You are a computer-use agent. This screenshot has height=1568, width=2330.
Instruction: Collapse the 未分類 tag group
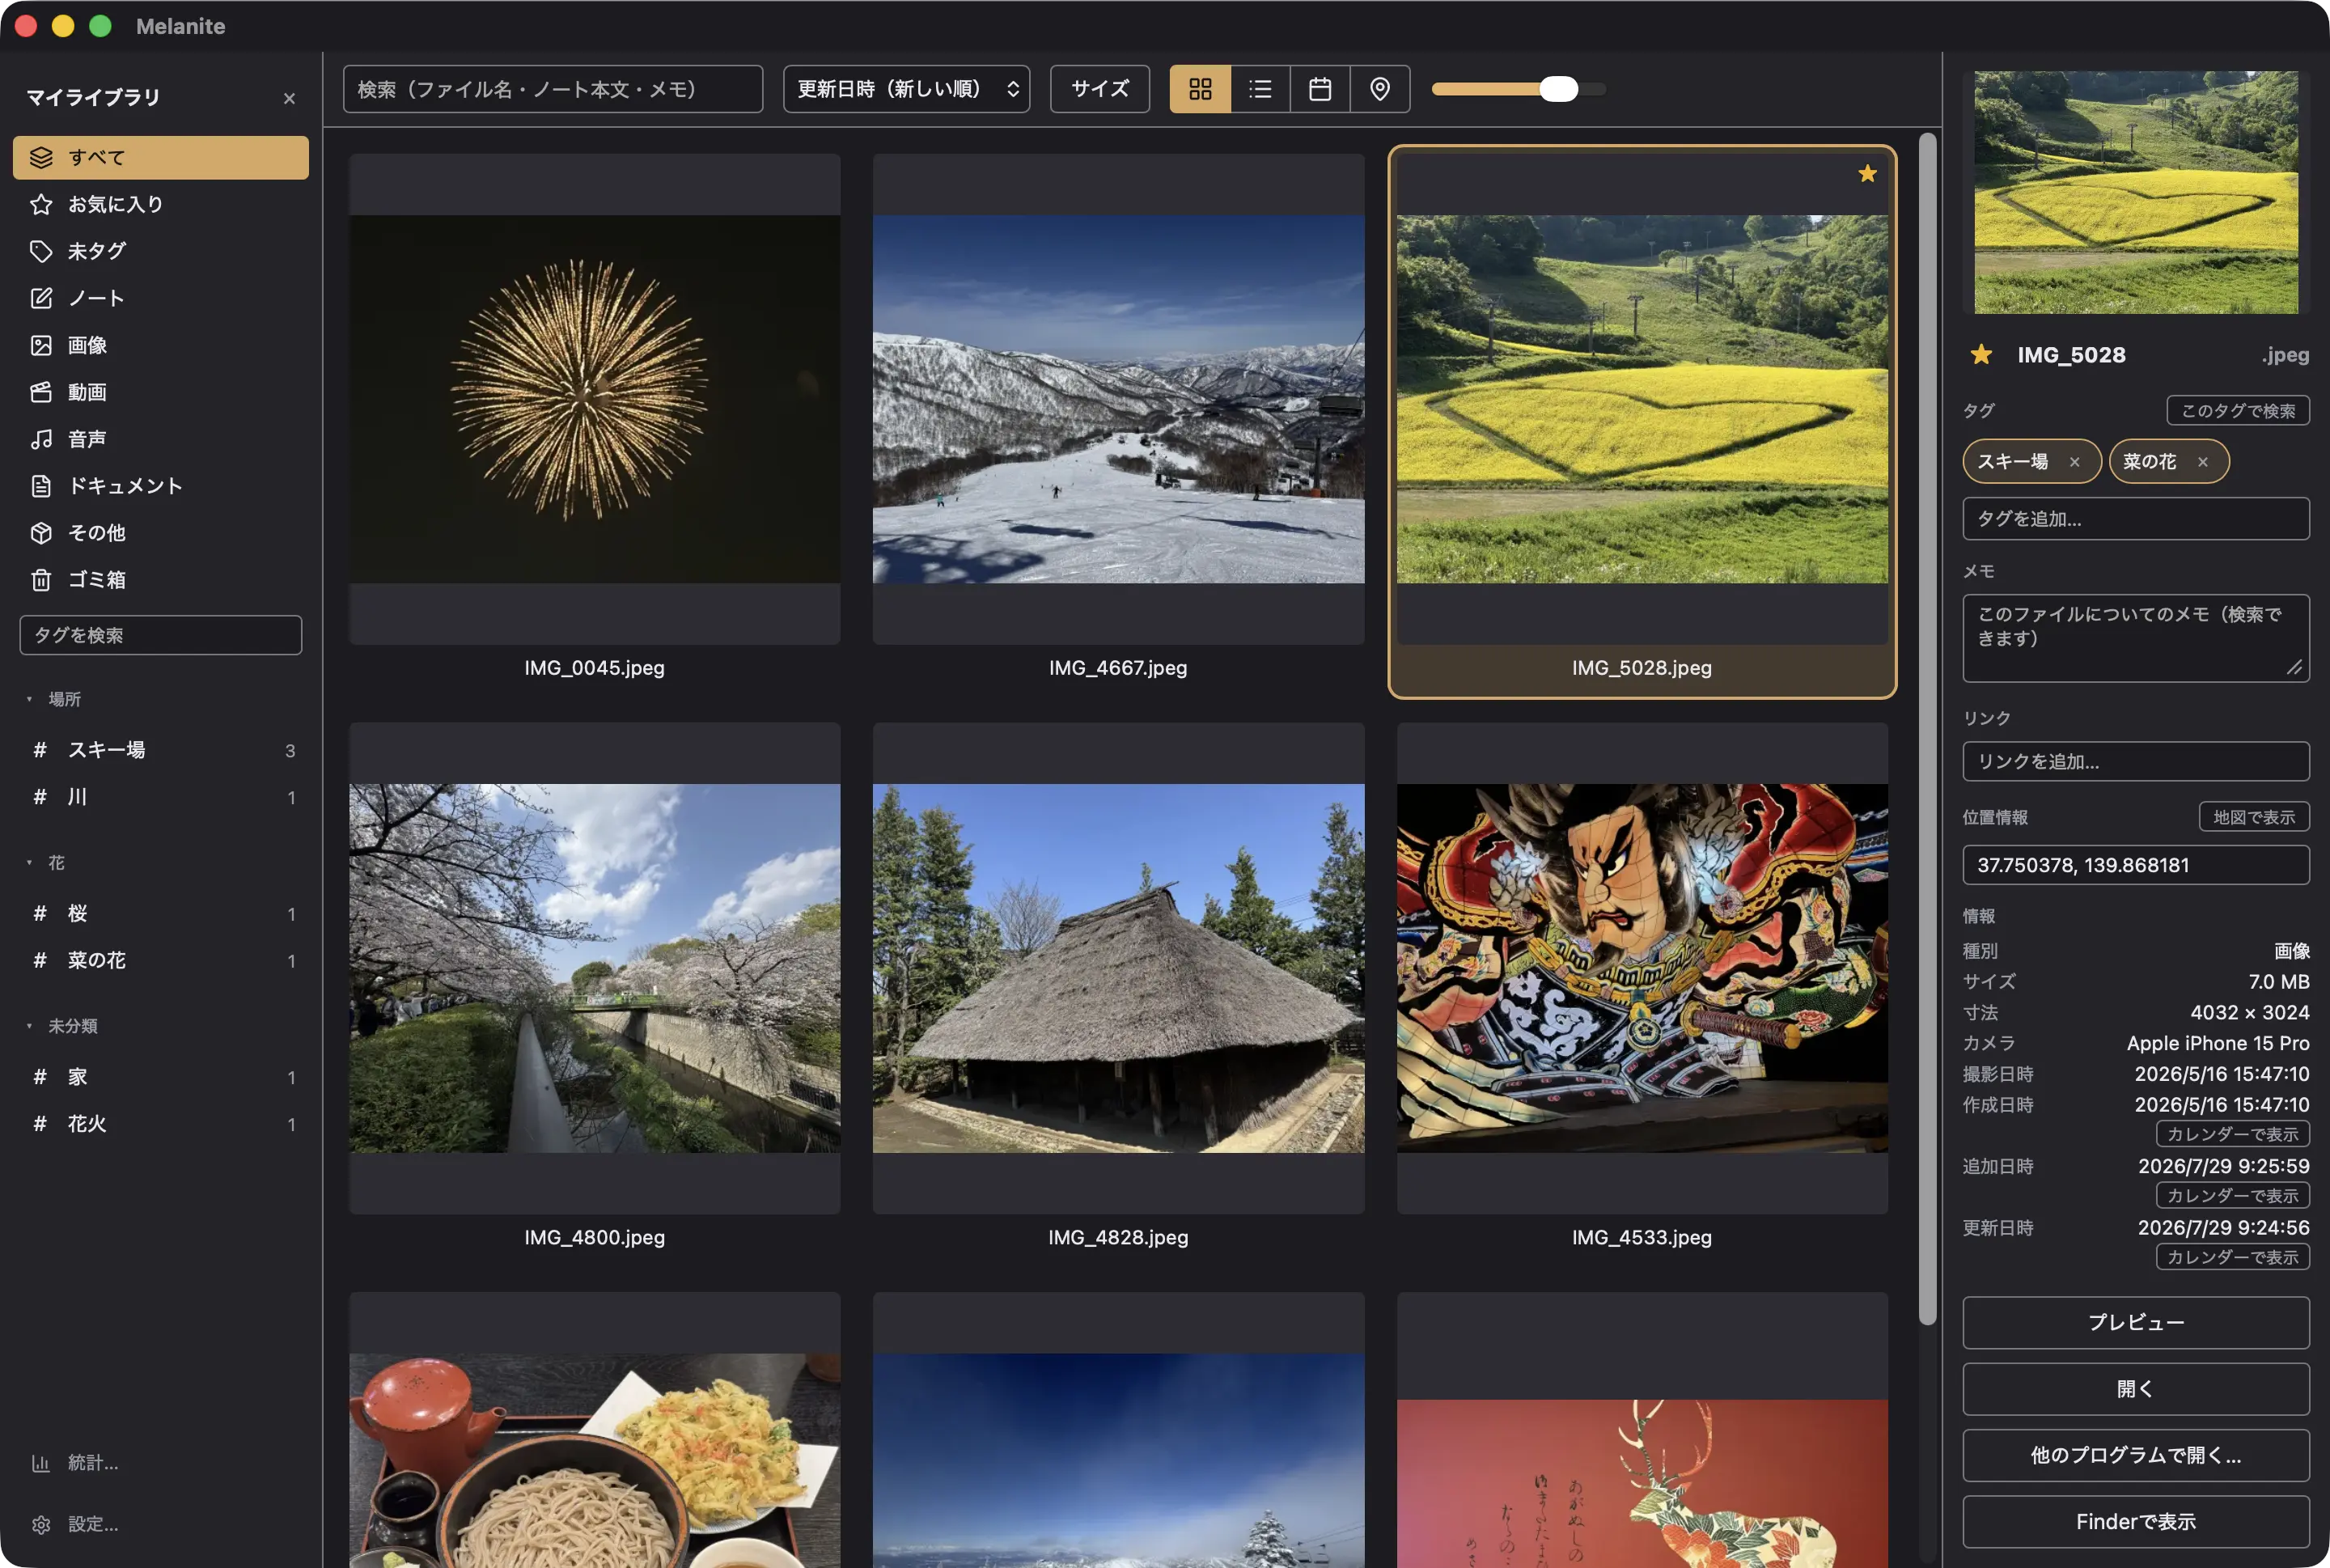(29, 1026)
